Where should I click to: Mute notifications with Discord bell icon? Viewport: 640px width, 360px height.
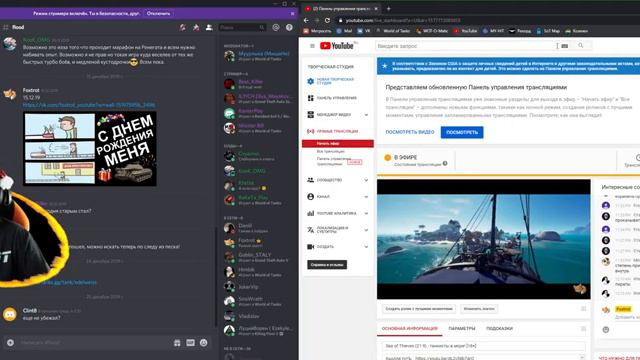click(183, 27)
